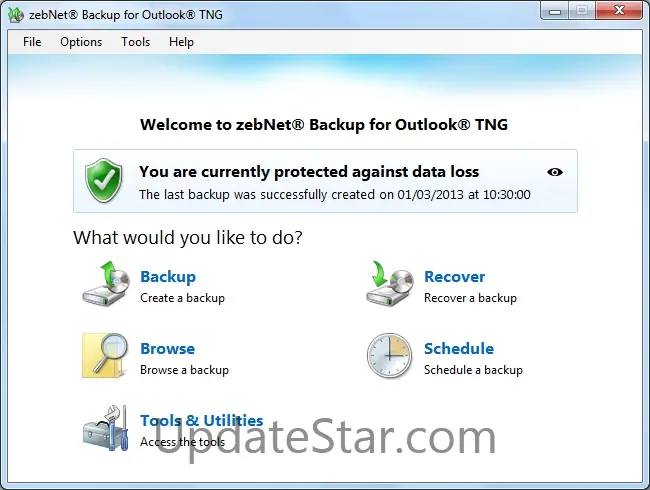Viewport: 650px width, 490px height.
Task: Click the last backup status message panel
Action: tap(325, 181)
